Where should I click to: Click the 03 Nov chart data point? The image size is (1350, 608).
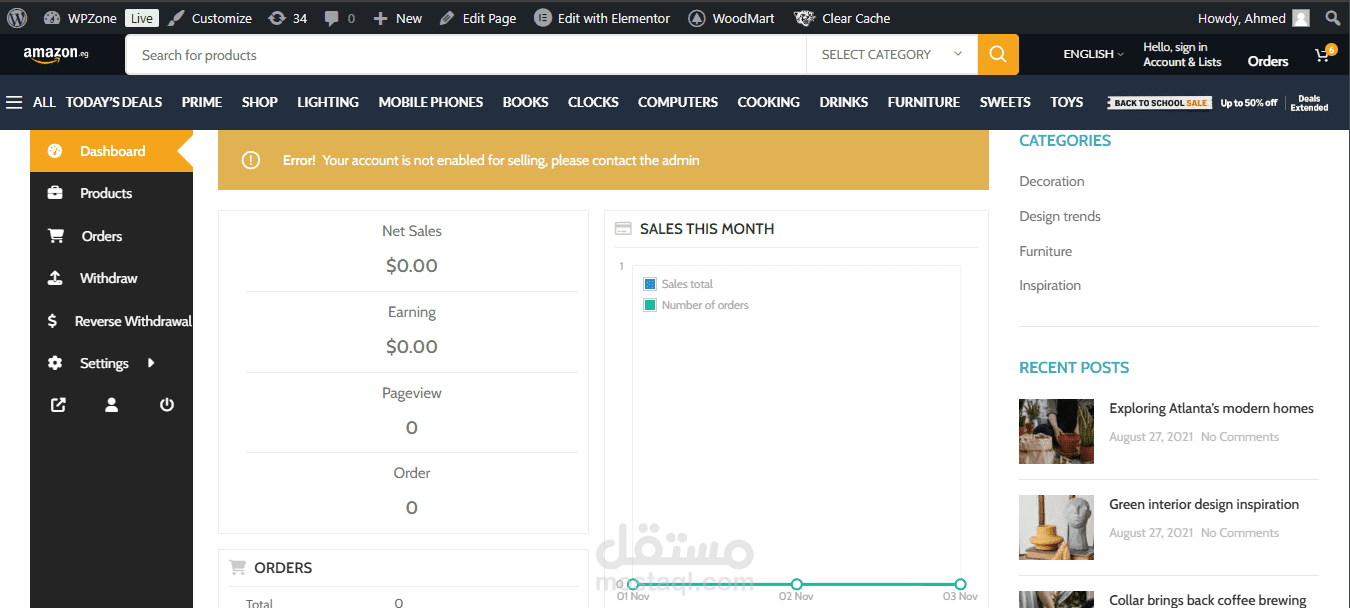(x=961, y=584)
